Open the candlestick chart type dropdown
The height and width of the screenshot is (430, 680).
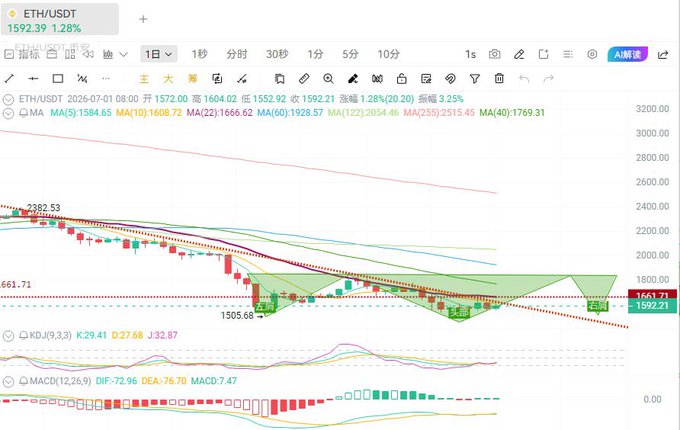click(x=115, y=54)
